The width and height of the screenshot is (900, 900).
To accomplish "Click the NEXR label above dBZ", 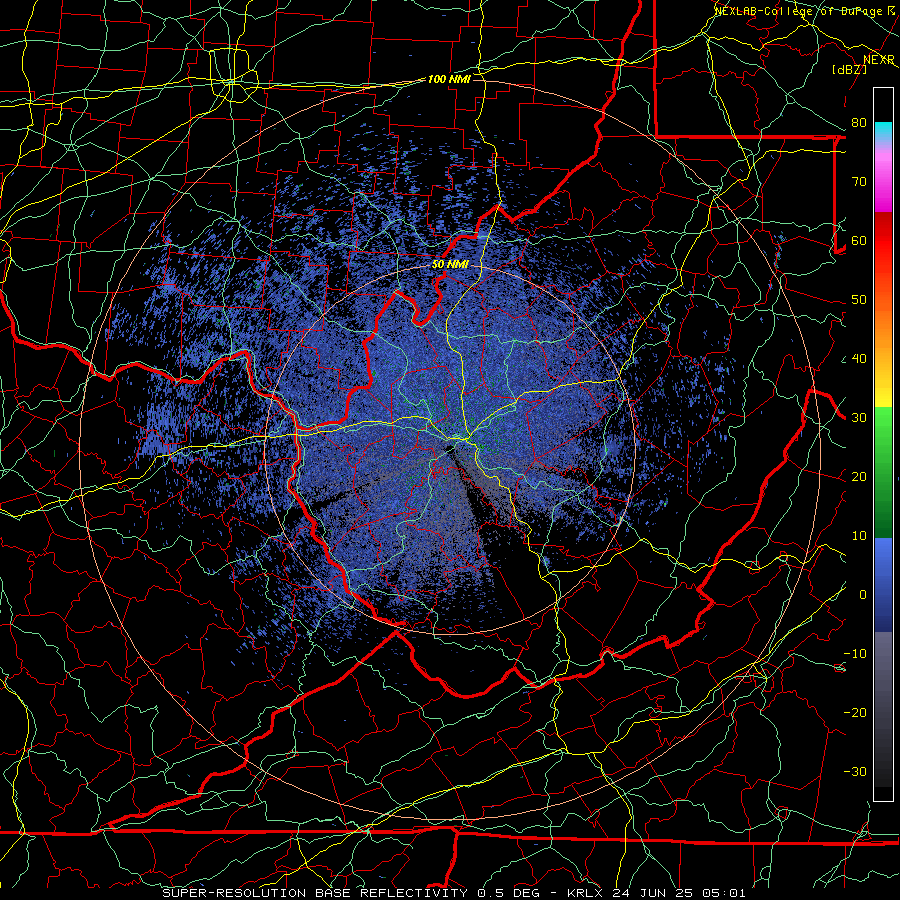I will pyautogui.click(x=879, y=59).
